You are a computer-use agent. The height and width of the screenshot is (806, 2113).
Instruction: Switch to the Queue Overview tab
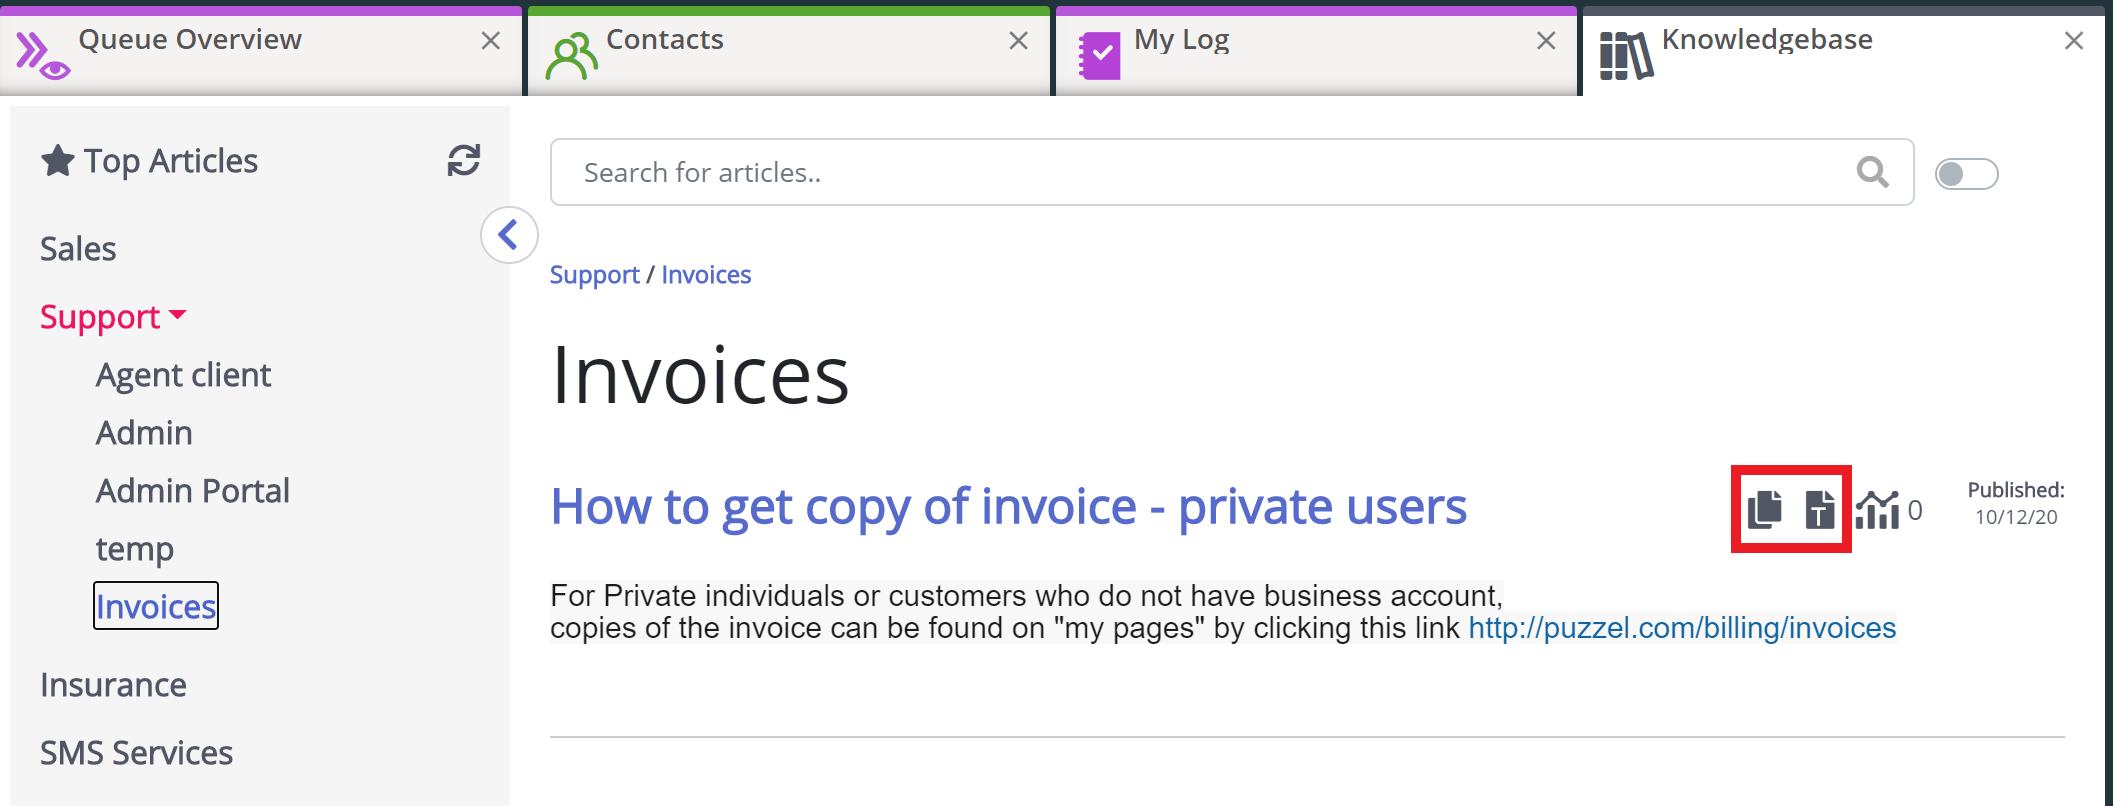coord(189,40)
